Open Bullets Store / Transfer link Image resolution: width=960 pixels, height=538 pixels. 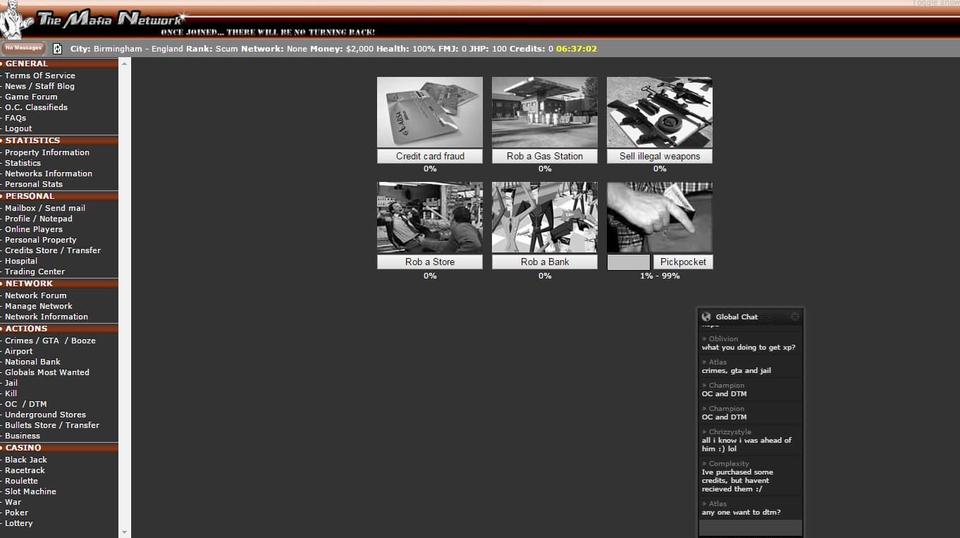52,425
